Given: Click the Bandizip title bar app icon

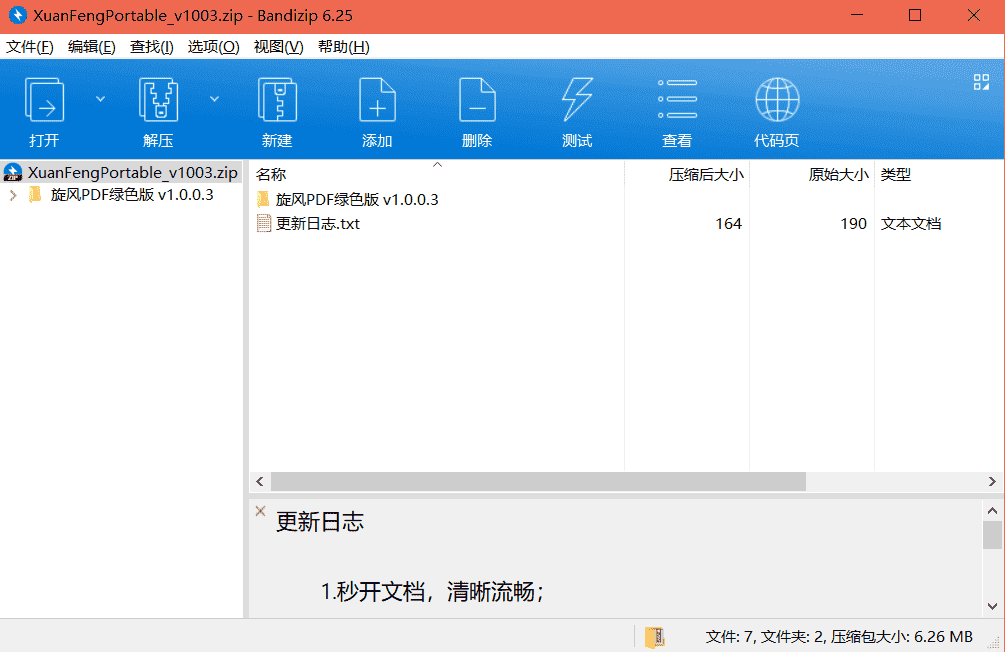Looking at the screenshot, I should point(17,15).
